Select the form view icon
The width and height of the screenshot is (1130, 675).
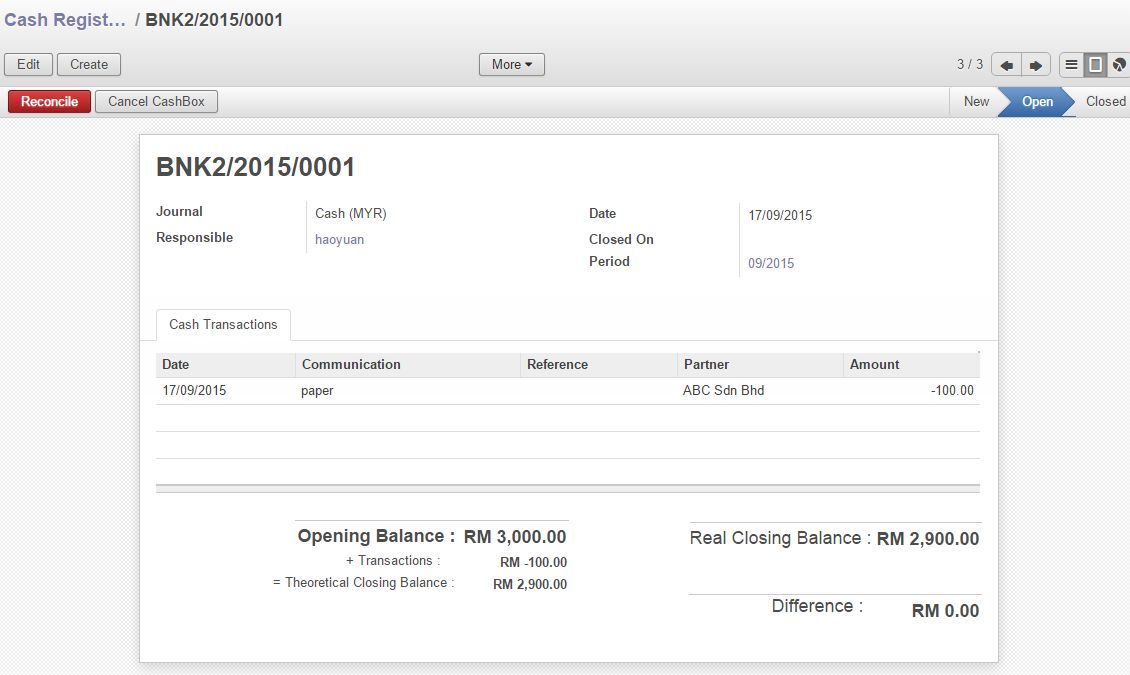click(x=1094, y=64)
